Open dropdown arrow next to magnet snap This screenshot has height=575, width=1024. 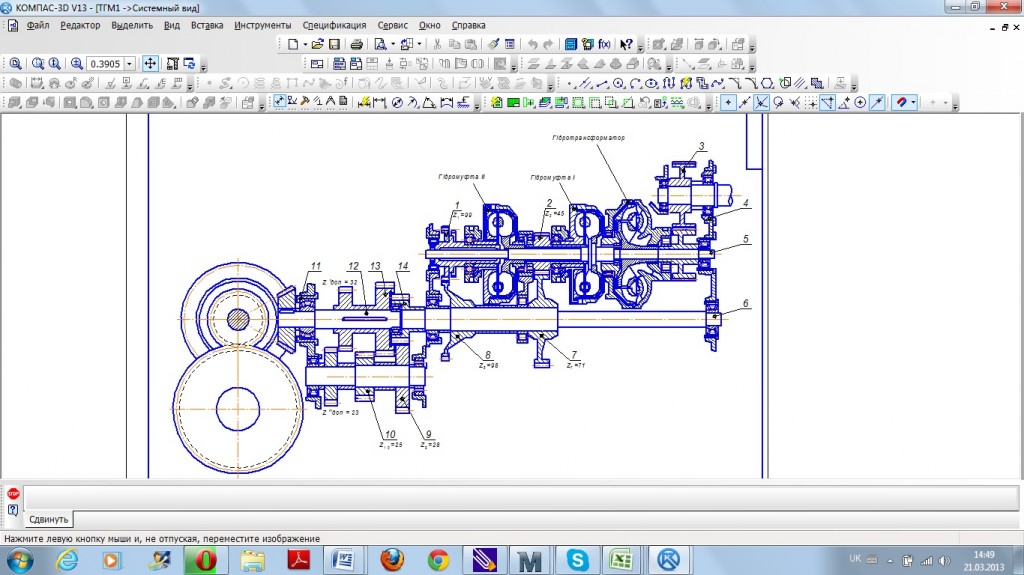914,103
